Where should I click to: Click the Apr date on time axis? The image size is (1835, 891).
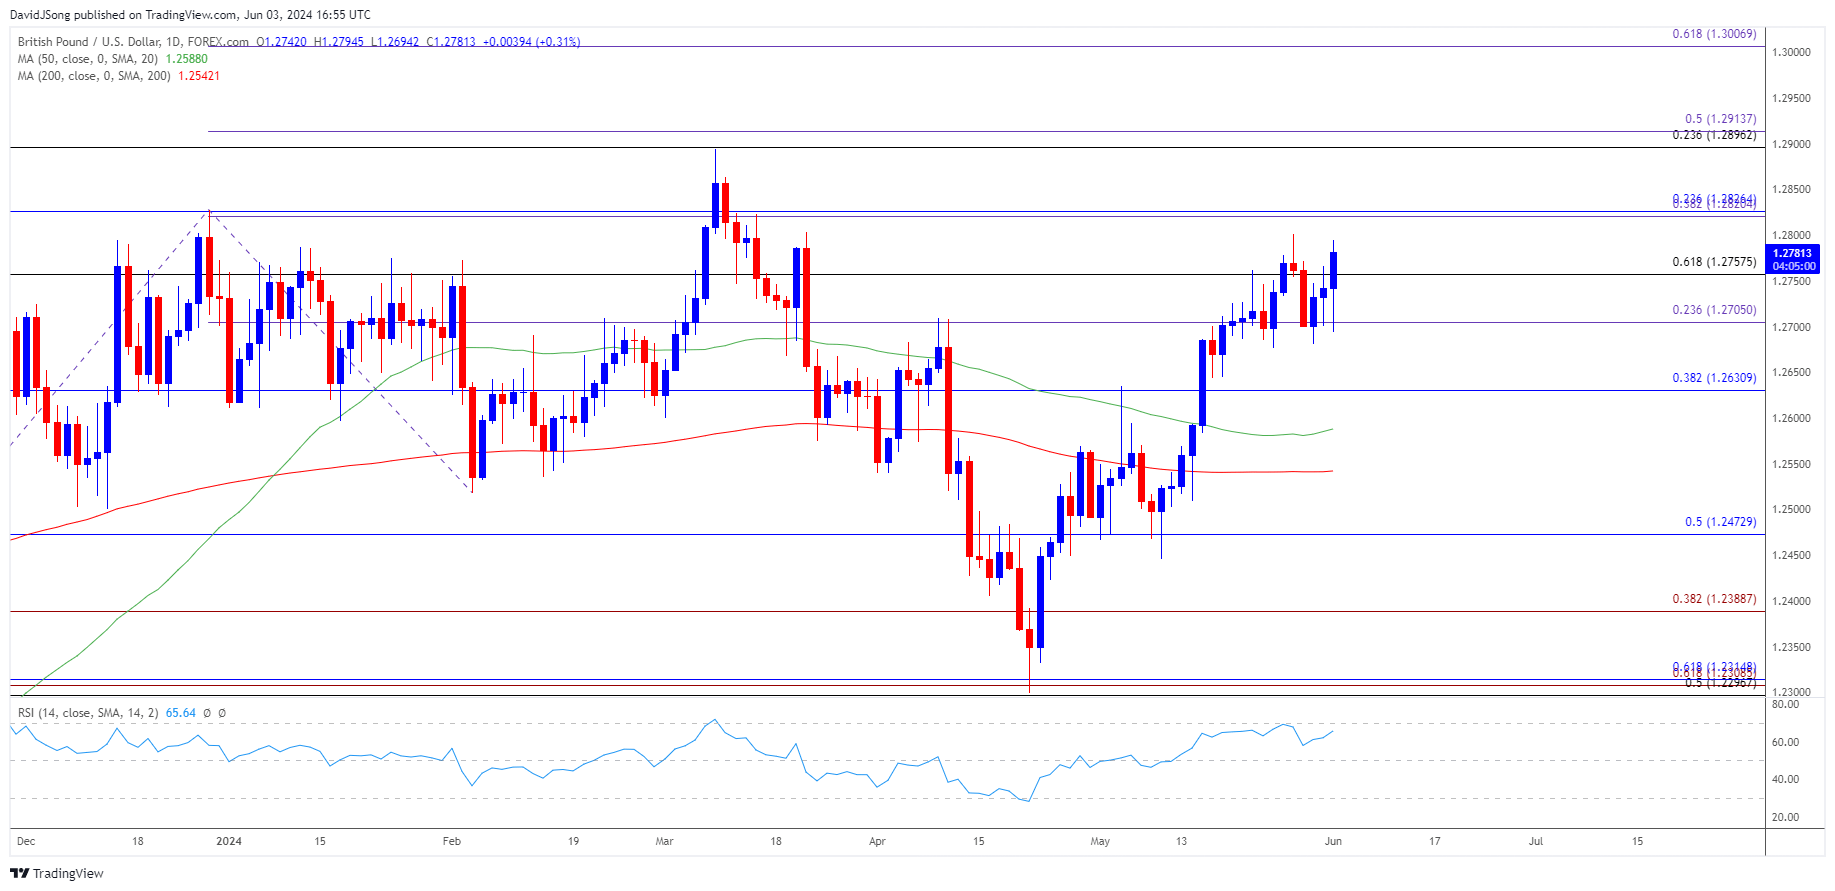[x=877, y=841]
